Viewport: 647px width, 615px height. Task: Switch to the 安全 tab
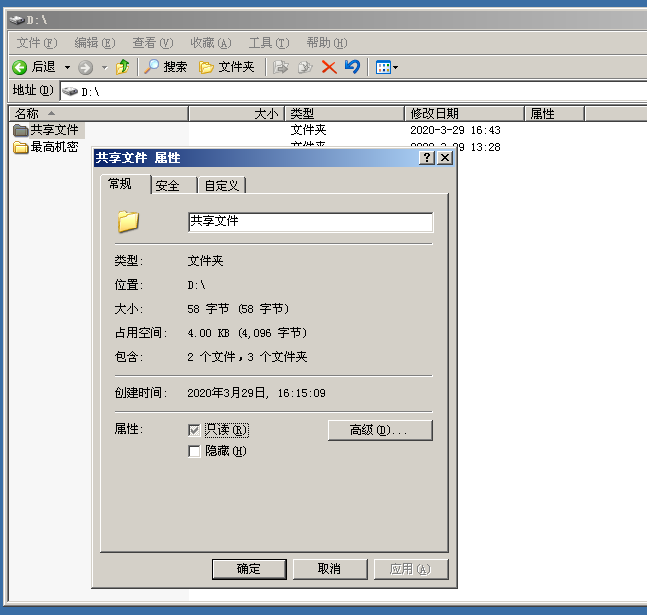[174, 185]
